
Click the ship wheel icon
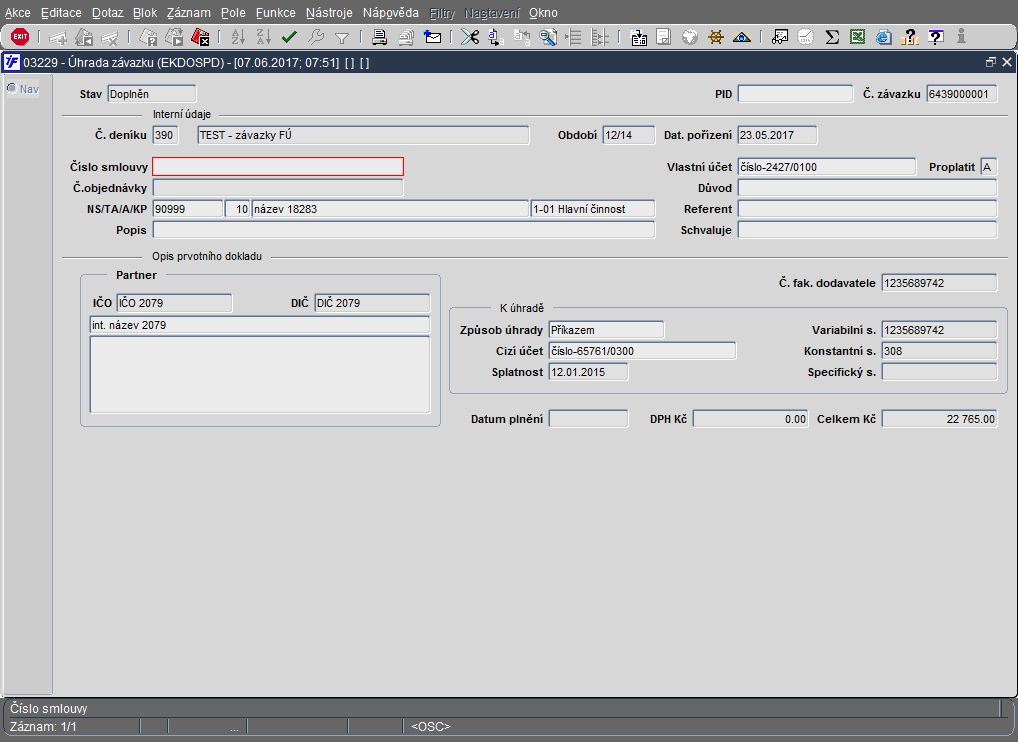(x=715, y=37)
